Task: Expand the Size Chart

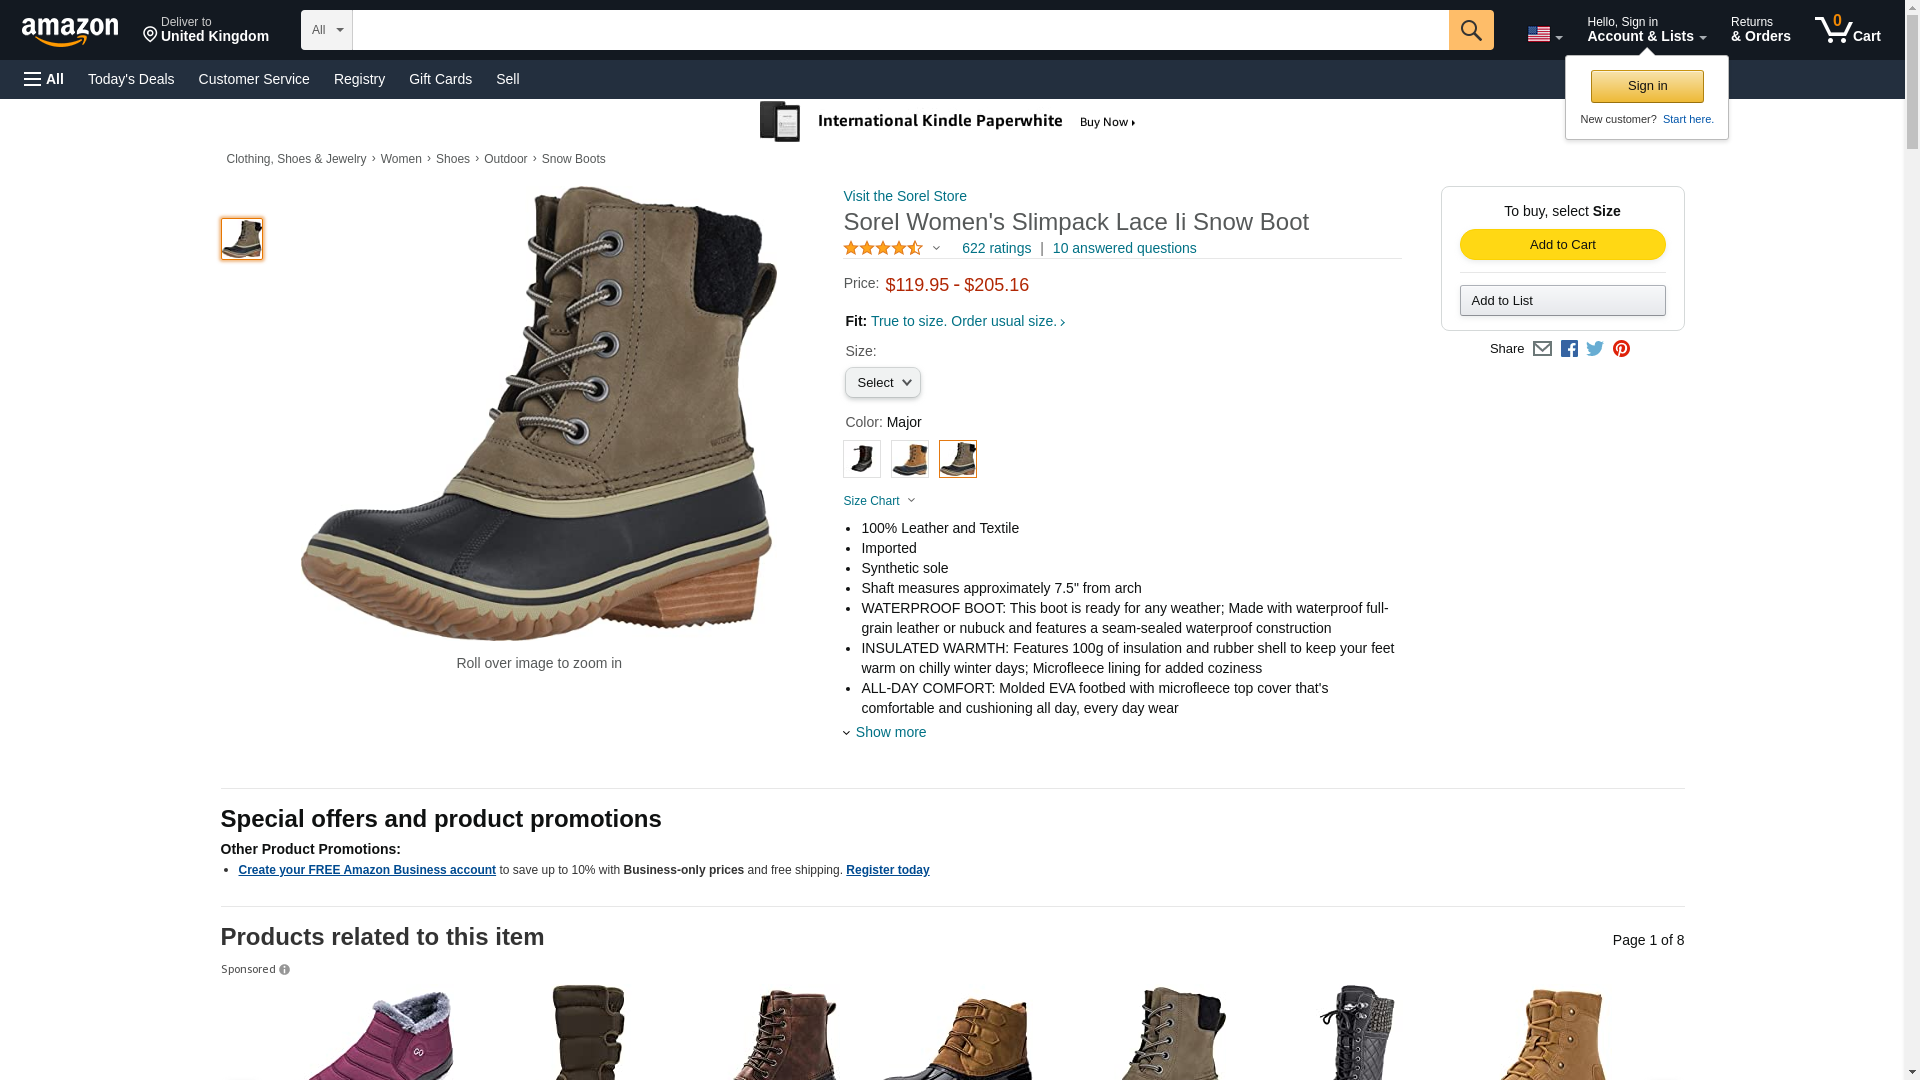Action: click(879, 501)
